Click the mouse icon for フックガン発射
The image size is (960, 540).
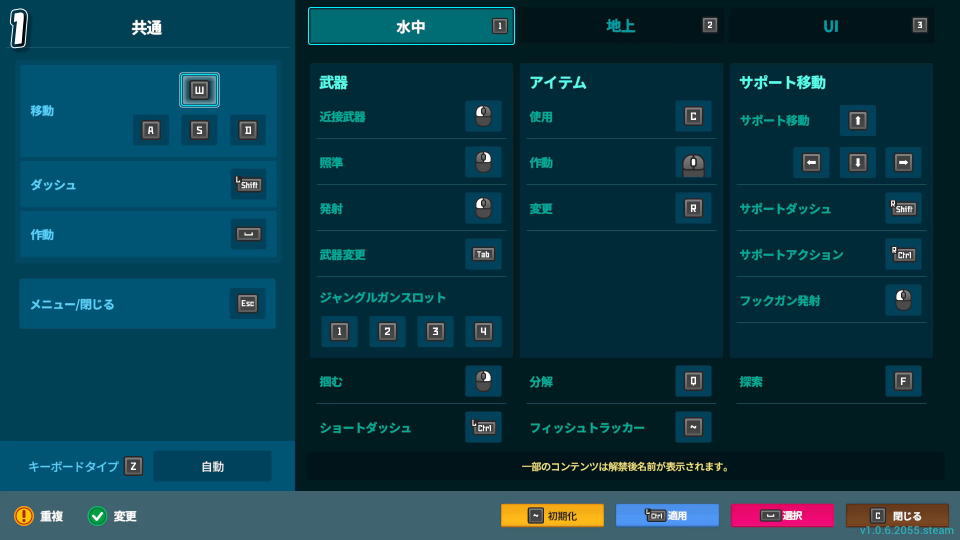pos(903,300)
